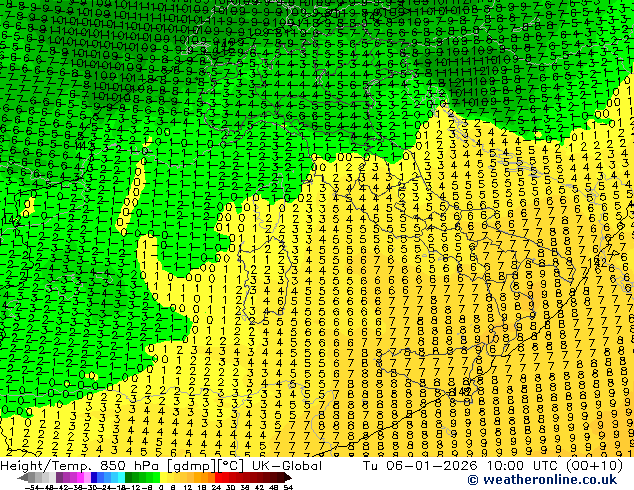Click the 'Tu 06-01-2026' date text

tap(420, 466)
